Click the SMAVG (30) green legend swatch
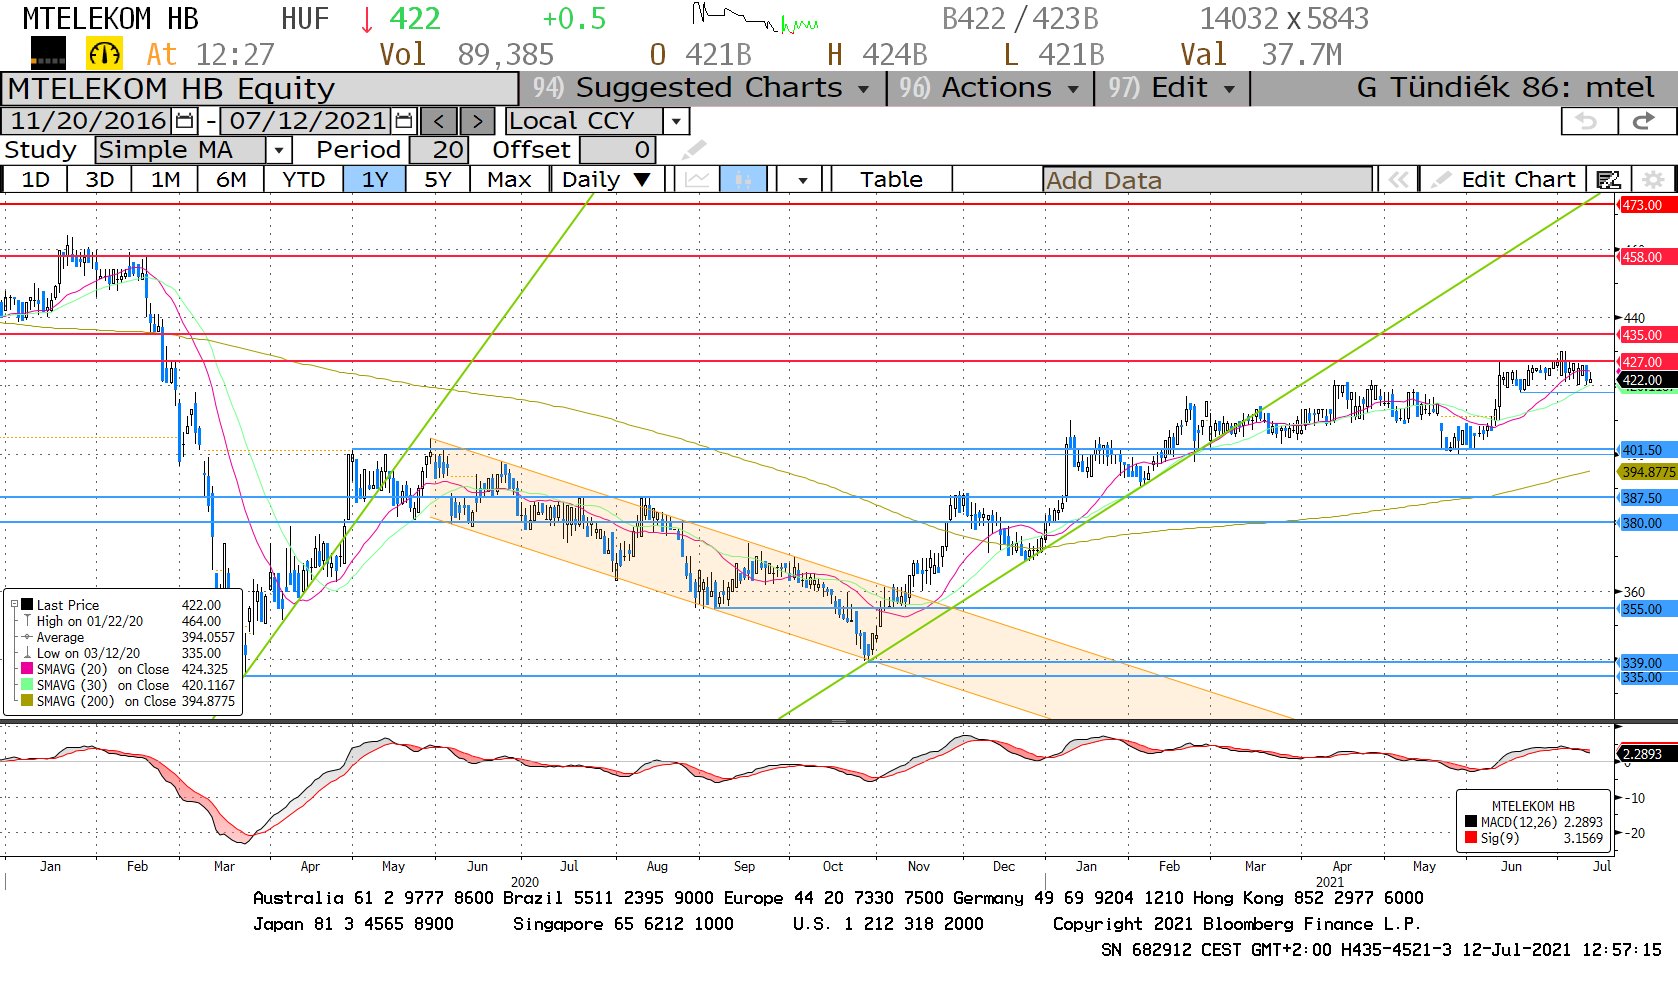 [27, 685]
